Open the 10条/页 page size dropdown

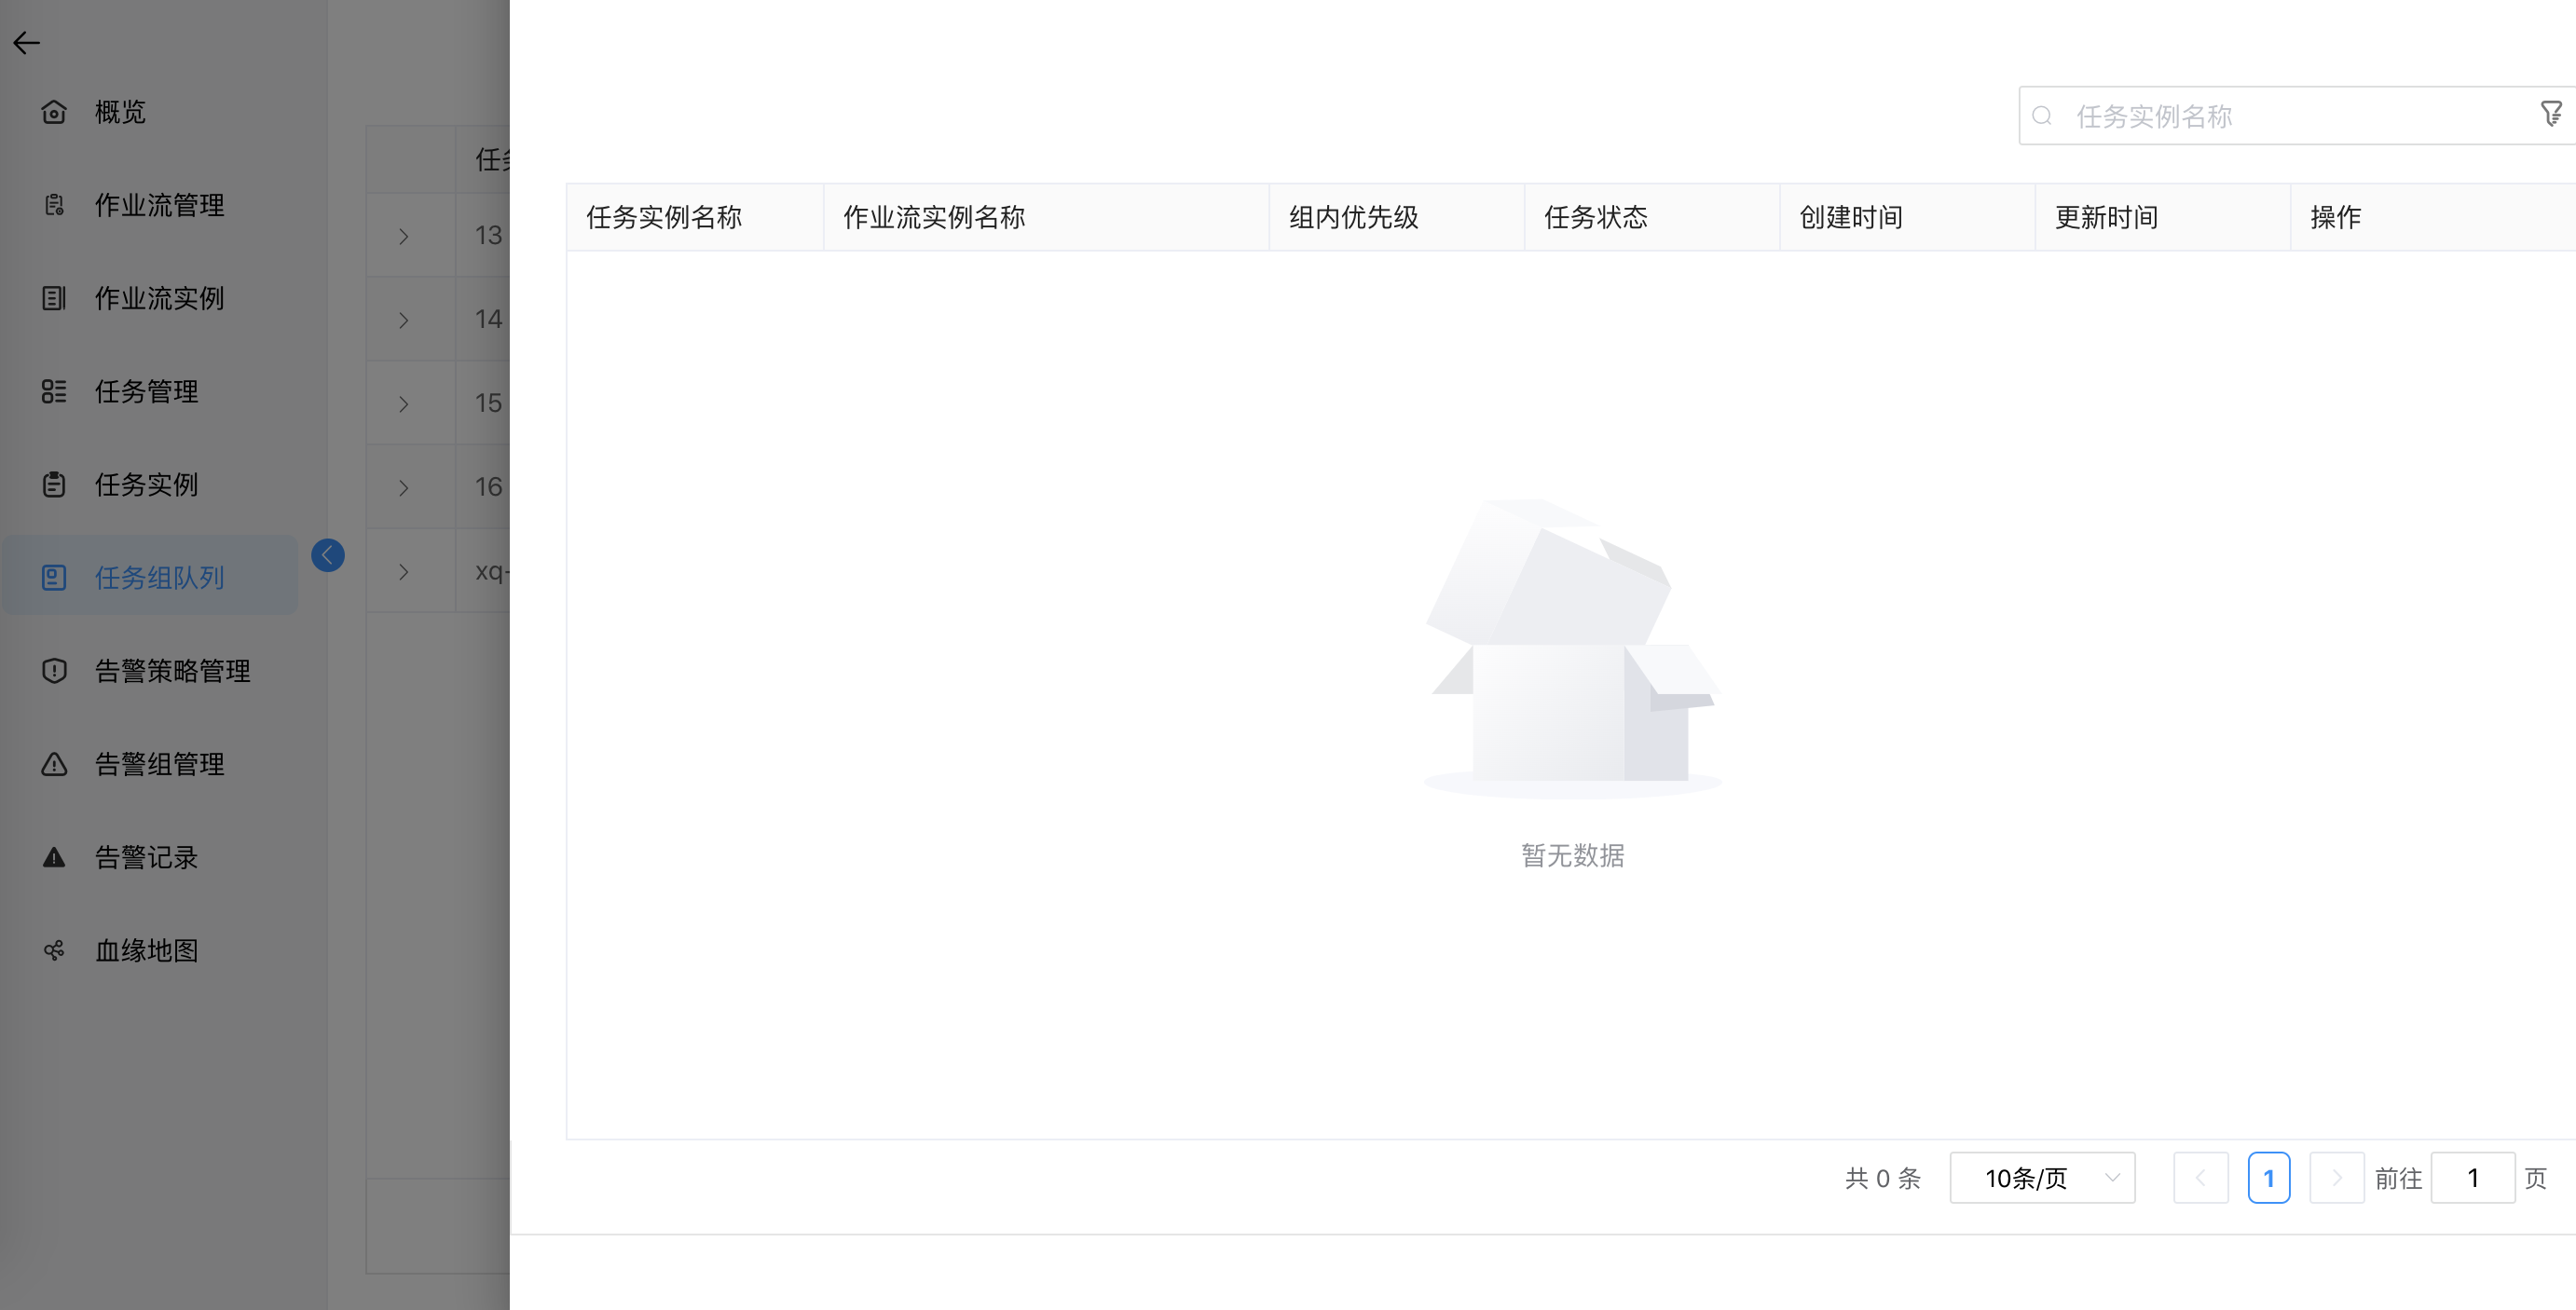pos(2041,1178)
